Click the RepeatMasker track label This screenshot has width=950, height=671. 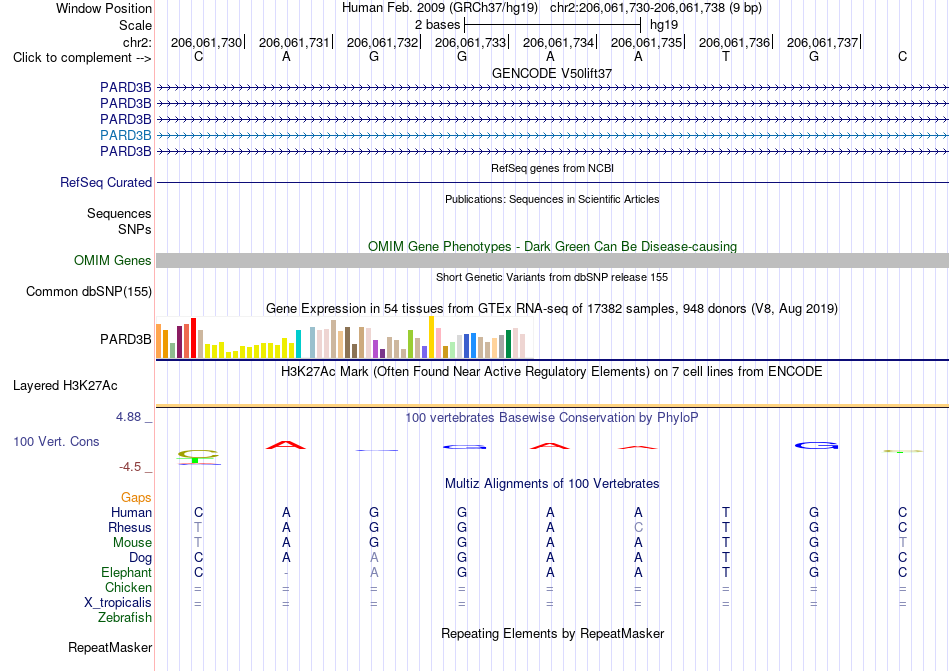pos(110,647)
